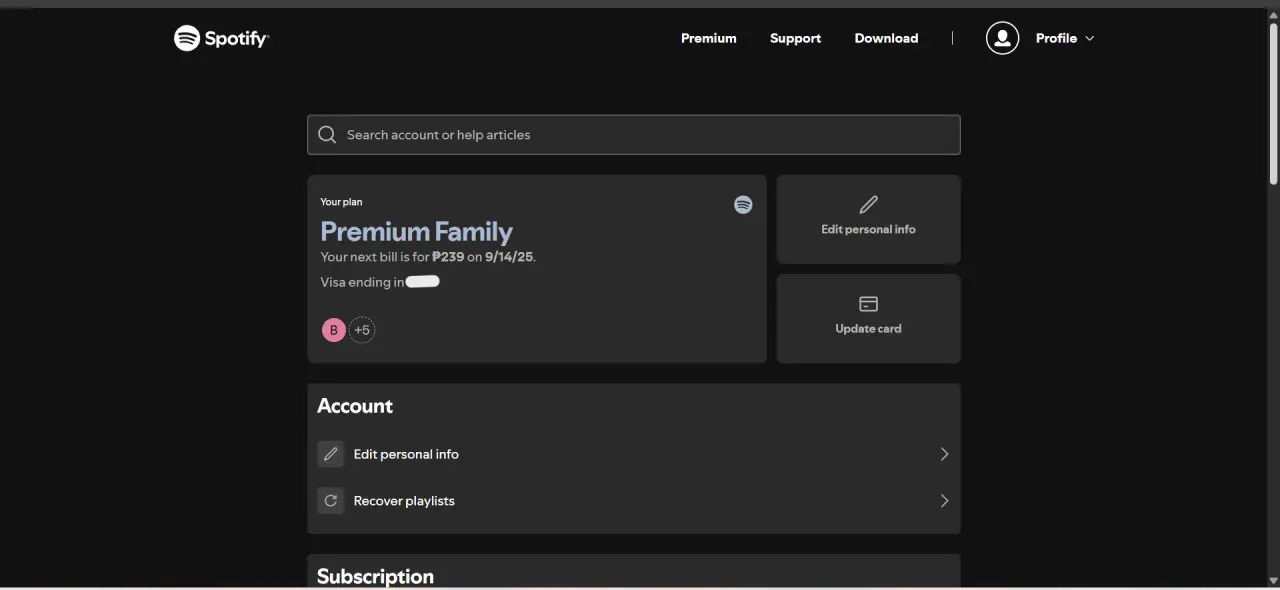Click the Recover playlists refresh icon

click(330, 501)
